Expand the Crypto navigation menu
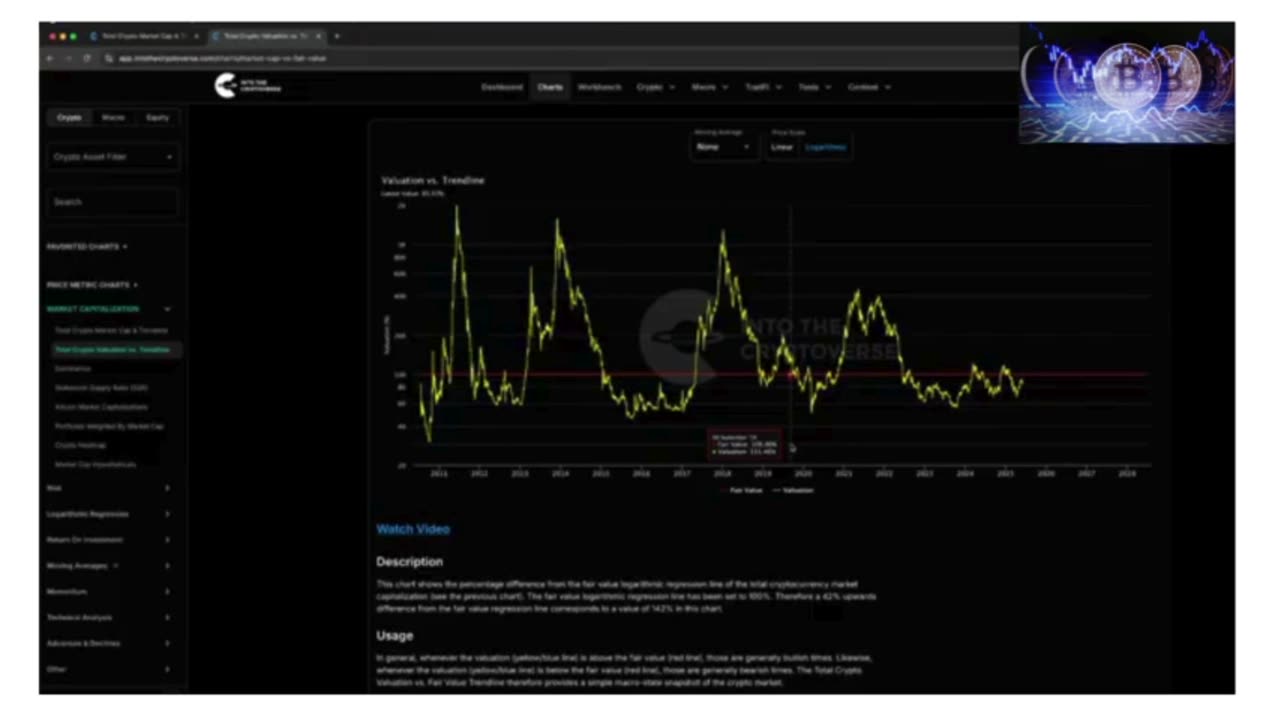The width and height of the screenshot is (1280, 720). coord(655,87)
